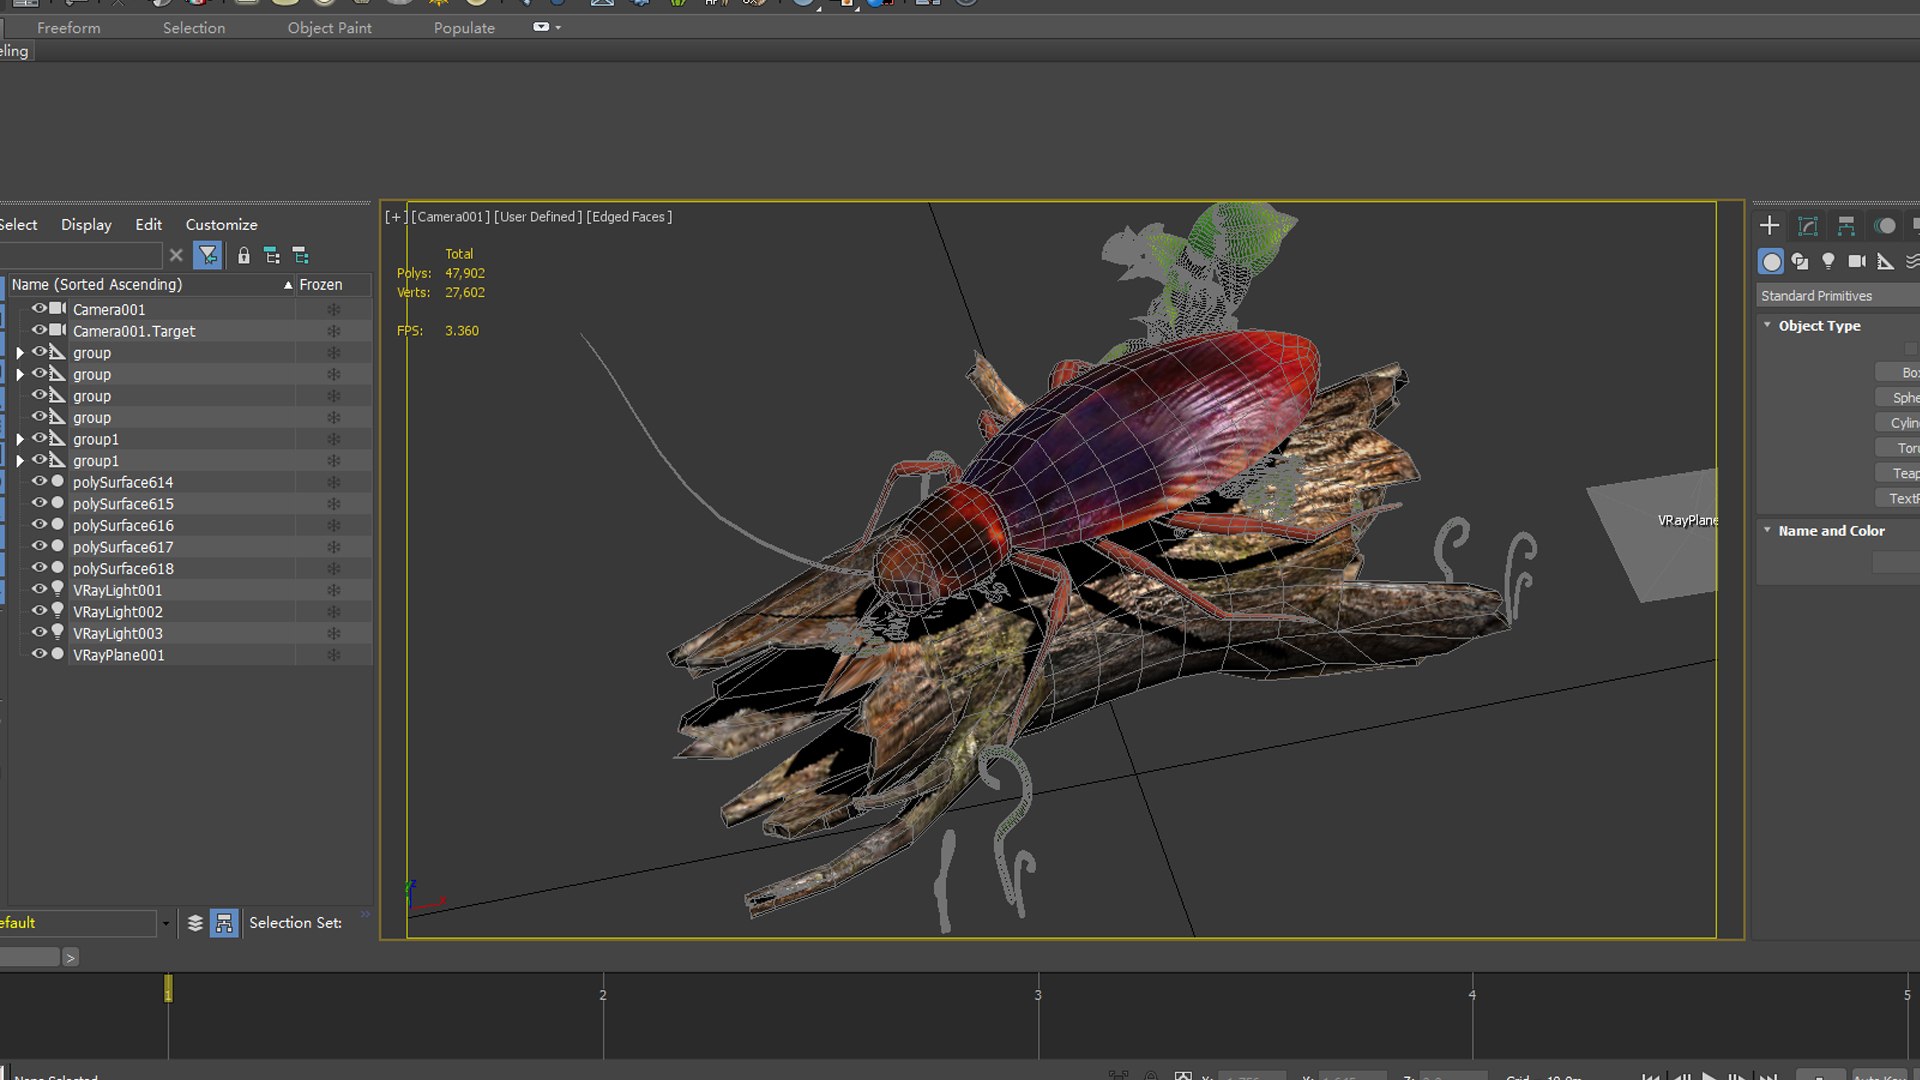
Task: Select the Helpers category icon
Action: pos(1885,261)
